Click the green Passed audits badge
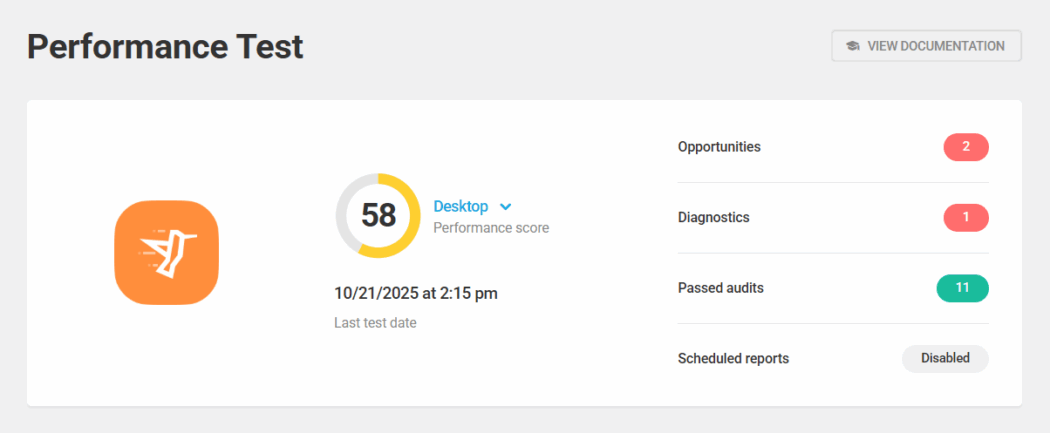The width and height of the screenshot is (1050, 433). click(x=962, y=288)
